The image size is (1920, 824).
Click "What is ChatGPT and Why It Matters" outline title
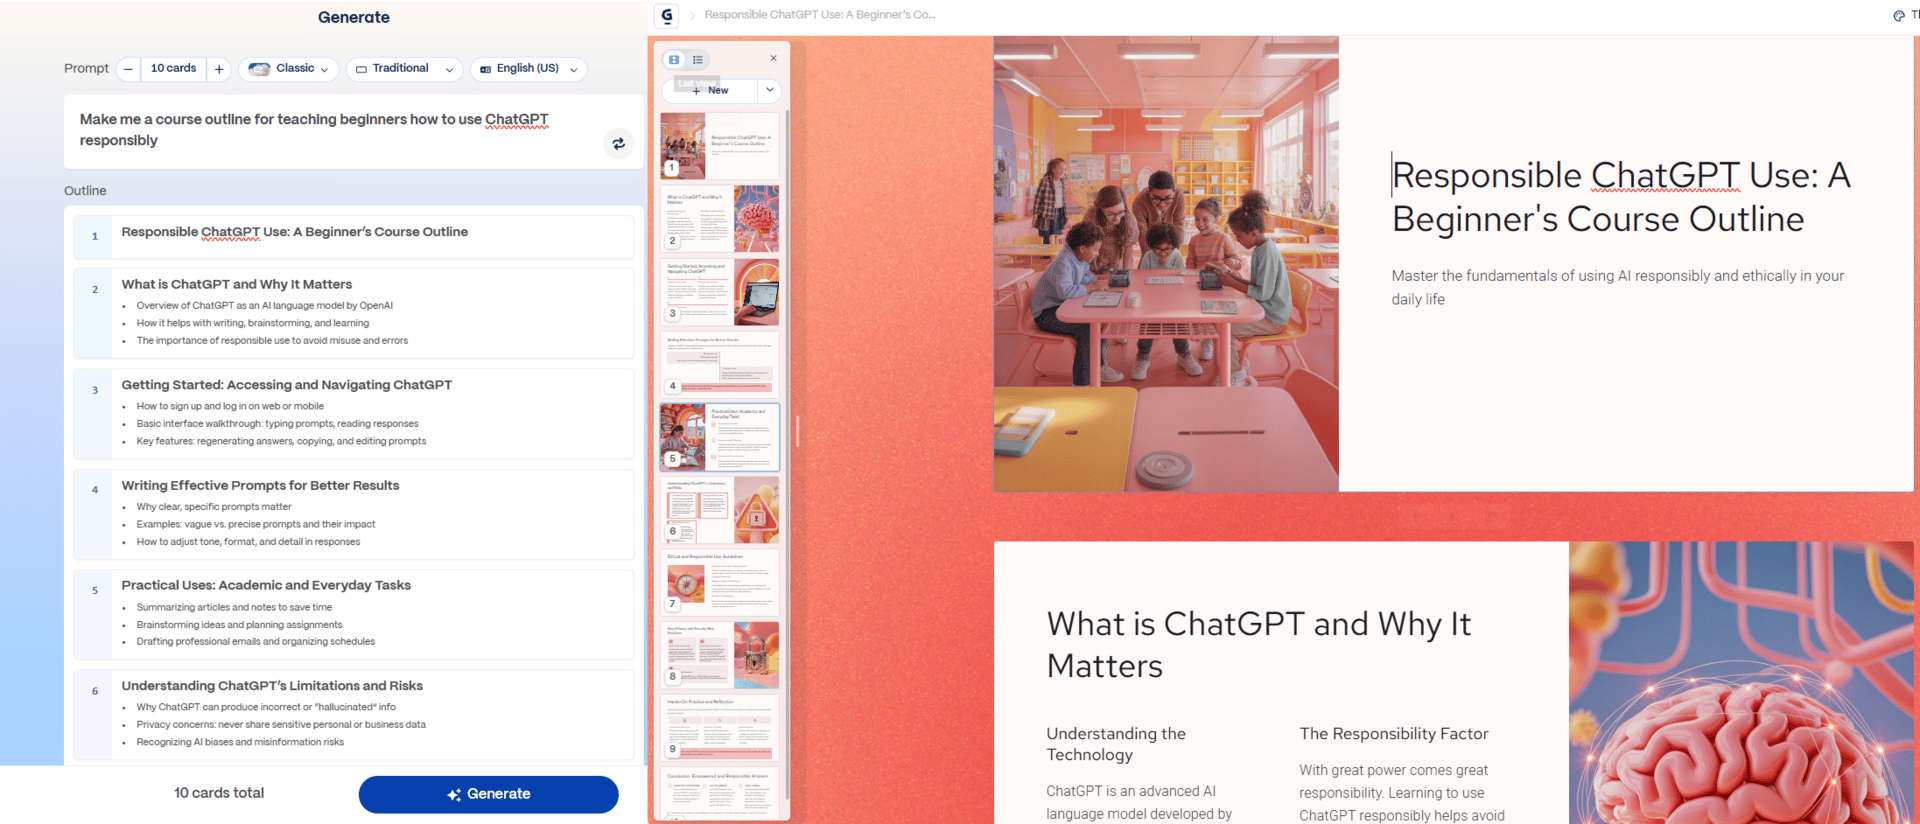point(237,284)
